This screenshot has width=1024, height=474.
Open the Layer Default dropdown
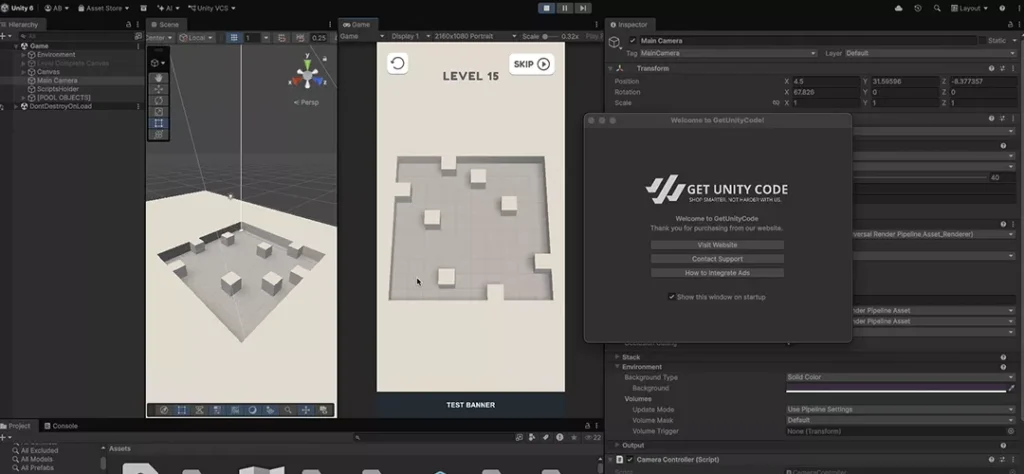tap(931, 53)
